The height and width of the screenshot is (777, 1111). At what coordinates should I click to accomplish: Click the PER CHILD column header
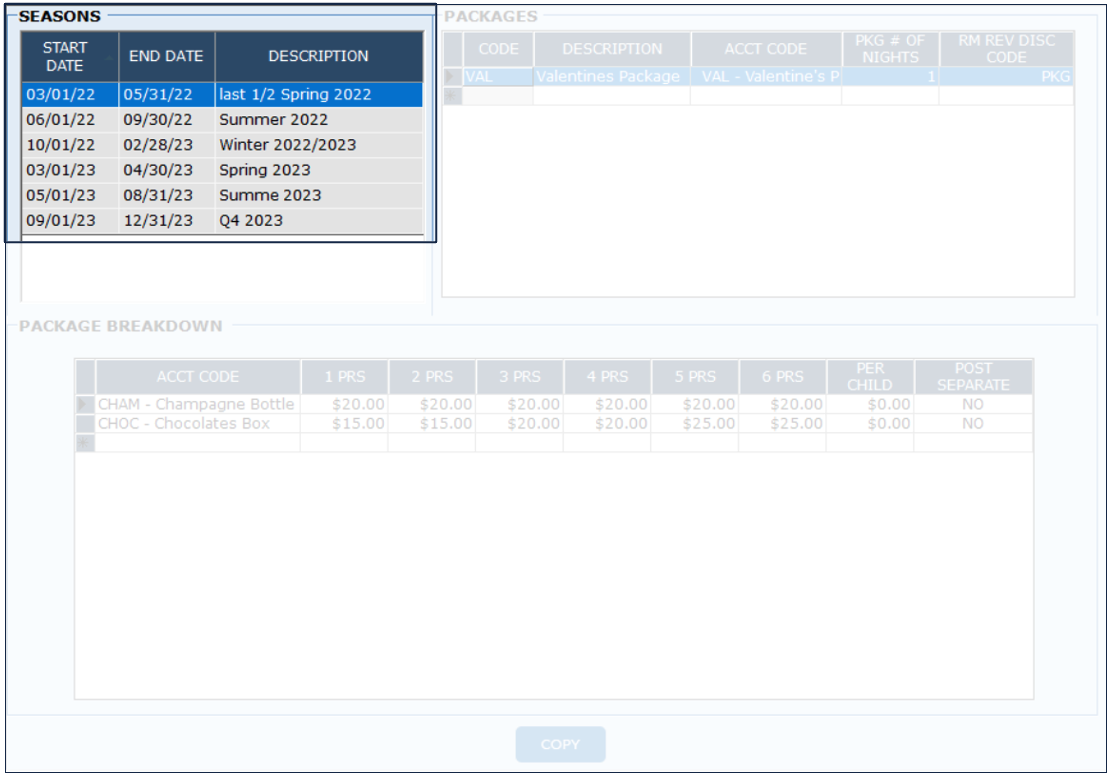(x=869, y=376)
